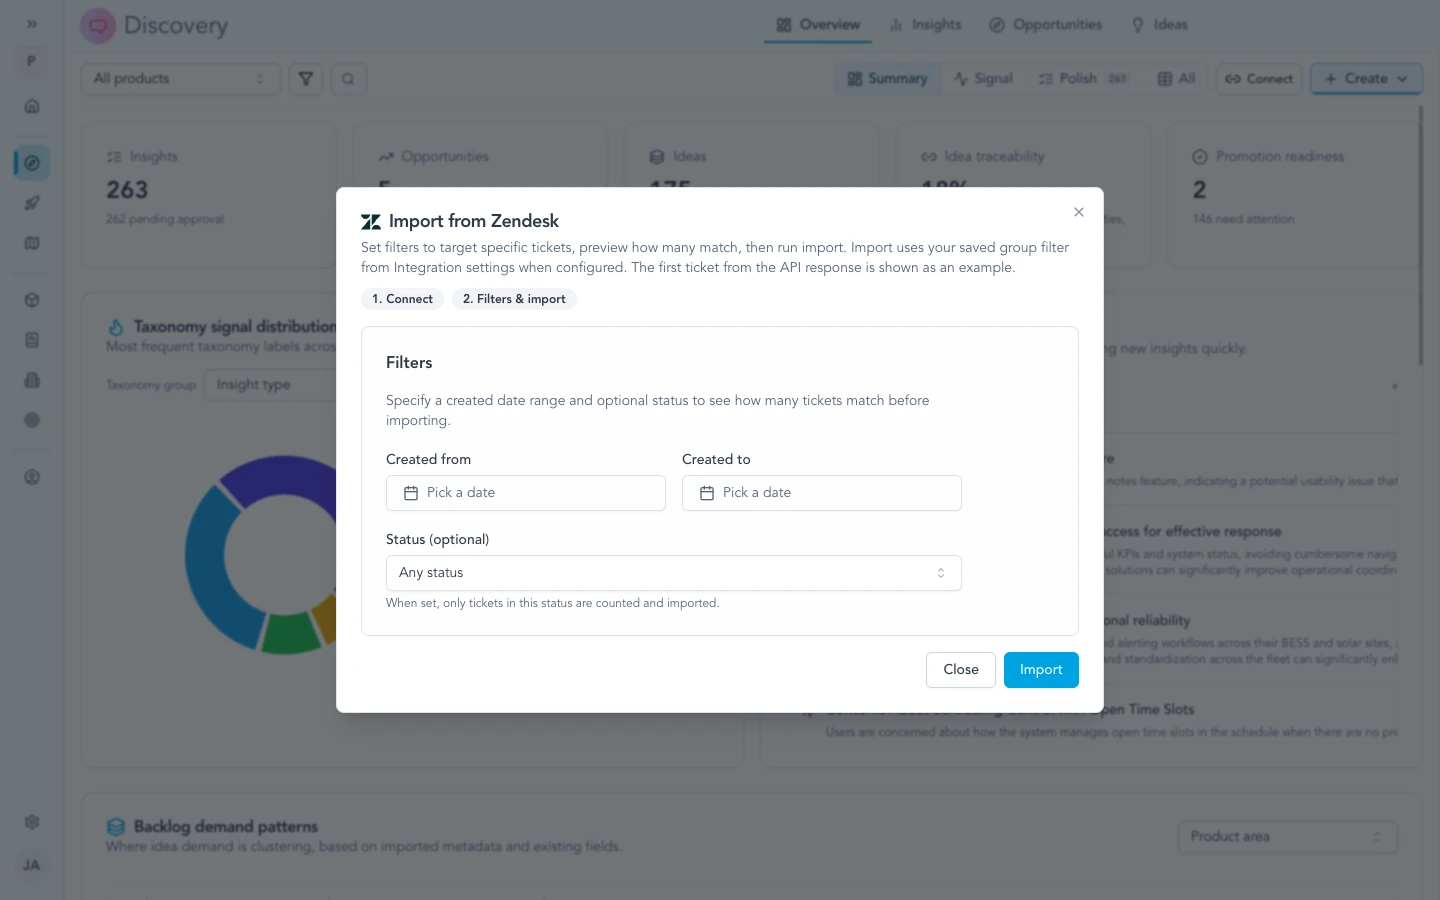Click the Import button
The height and width of the screenshot is (900, 1440).
[x=1041, y=670]
